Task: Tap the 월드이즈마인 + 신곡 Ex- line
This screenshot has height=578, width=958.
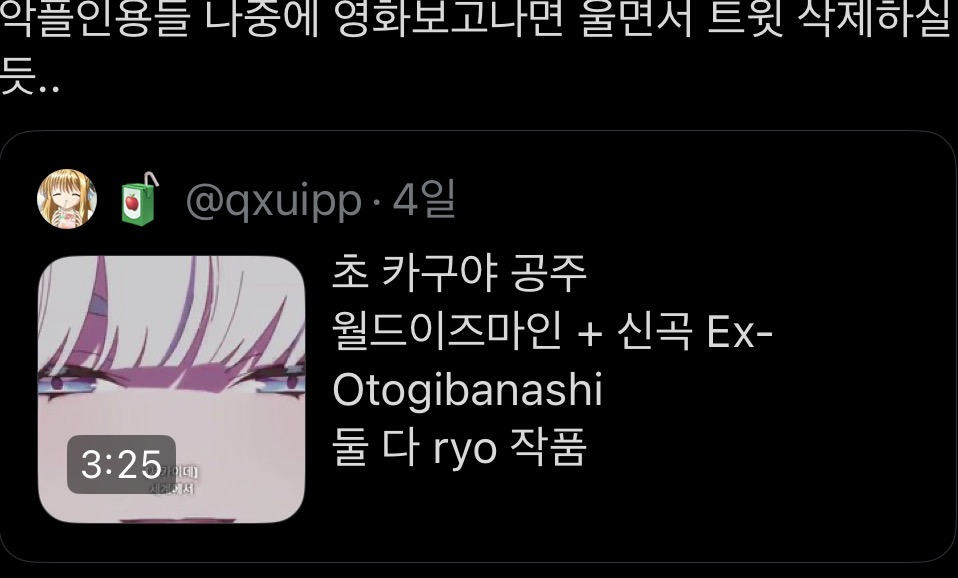Action: [x=552, y=332]
